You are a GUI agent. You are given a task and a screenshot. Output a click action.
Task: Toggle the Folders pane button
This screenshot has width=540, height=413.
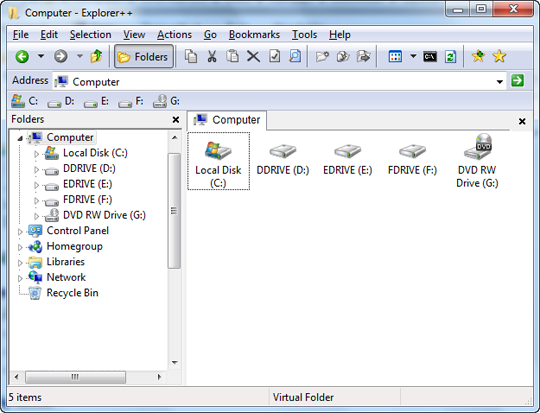tap(144, 56)
